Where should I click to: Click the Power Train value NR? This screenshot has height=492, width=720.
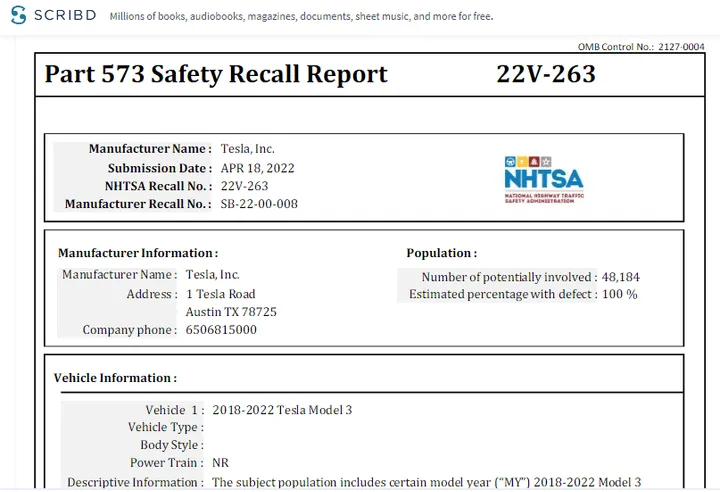pos(221,464)
